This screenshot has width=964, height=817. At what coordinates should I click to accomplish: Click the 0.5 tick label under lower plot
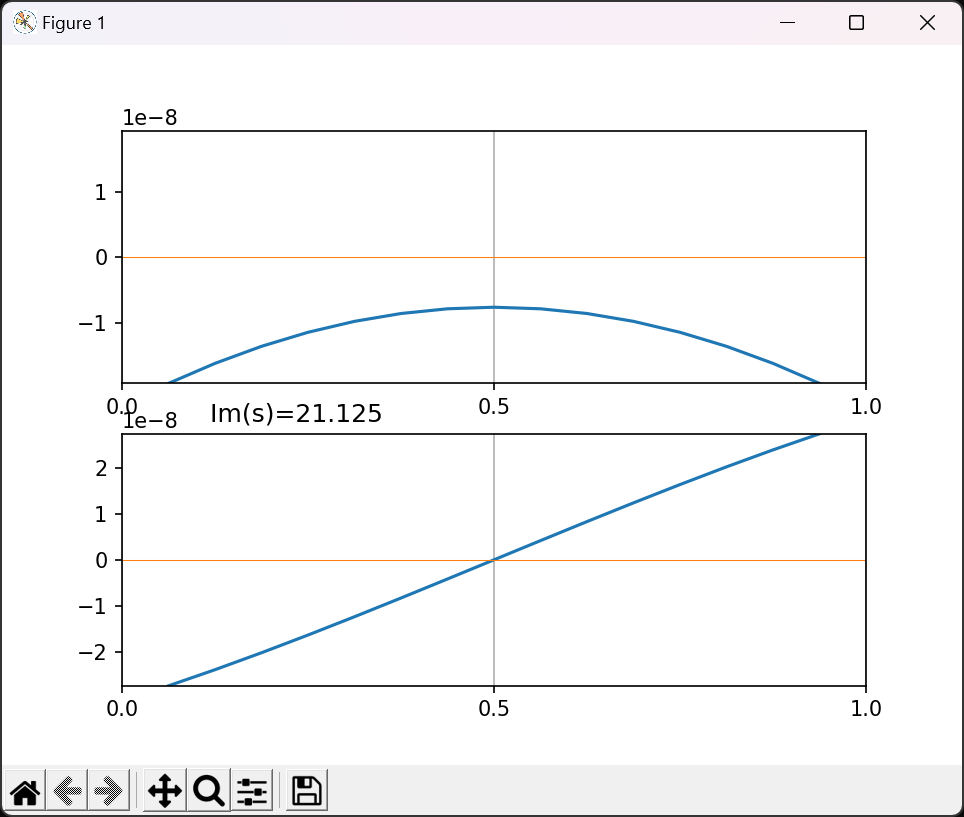click(494, 708)
